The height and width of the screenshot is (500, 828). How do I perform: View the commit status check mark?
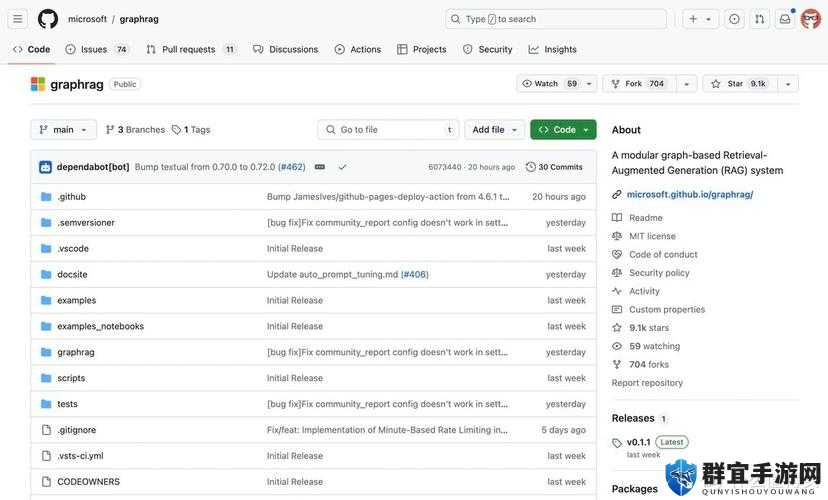(x=342, y=167)
